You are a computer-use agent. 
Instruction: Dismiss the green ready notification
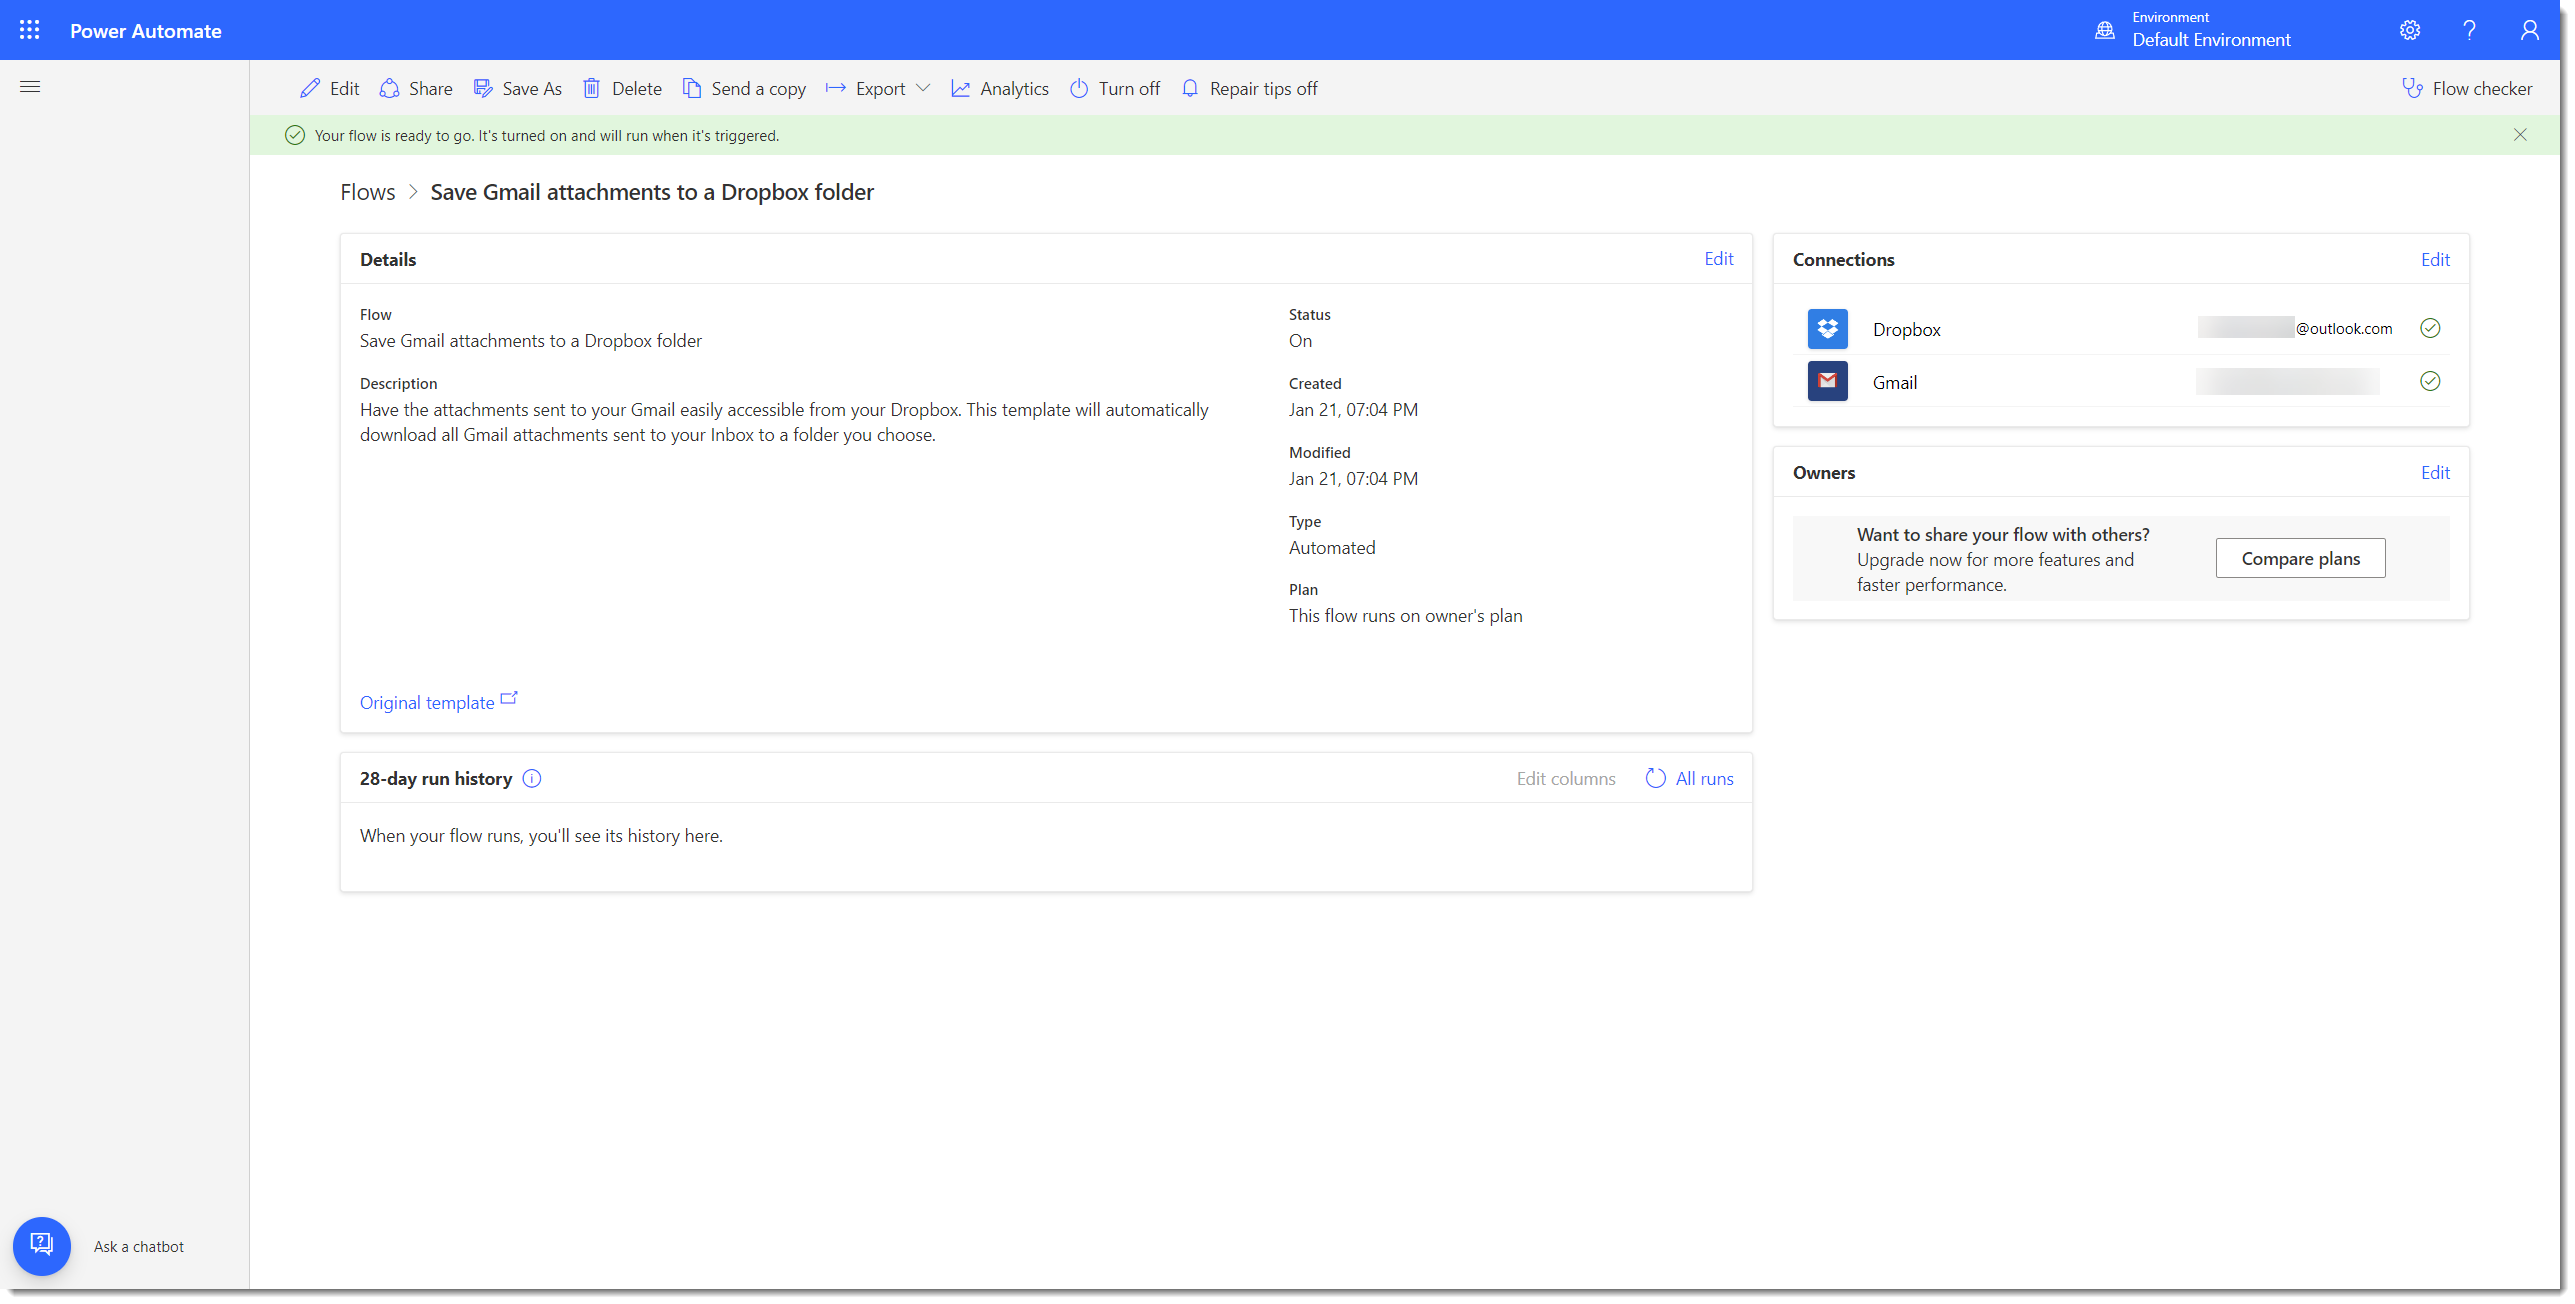[2520, 135]
